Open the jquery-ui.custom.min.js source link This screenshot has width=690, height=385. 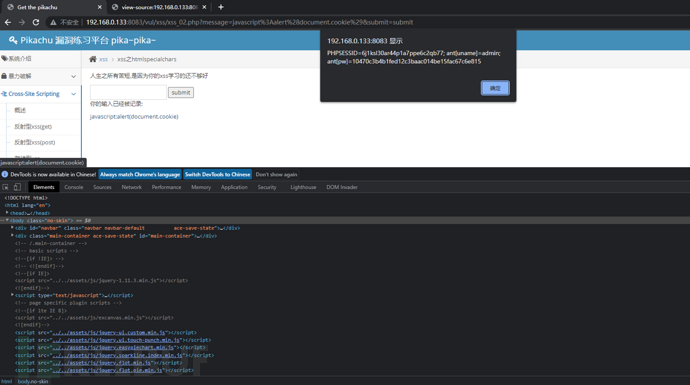[x=109, y=333]
